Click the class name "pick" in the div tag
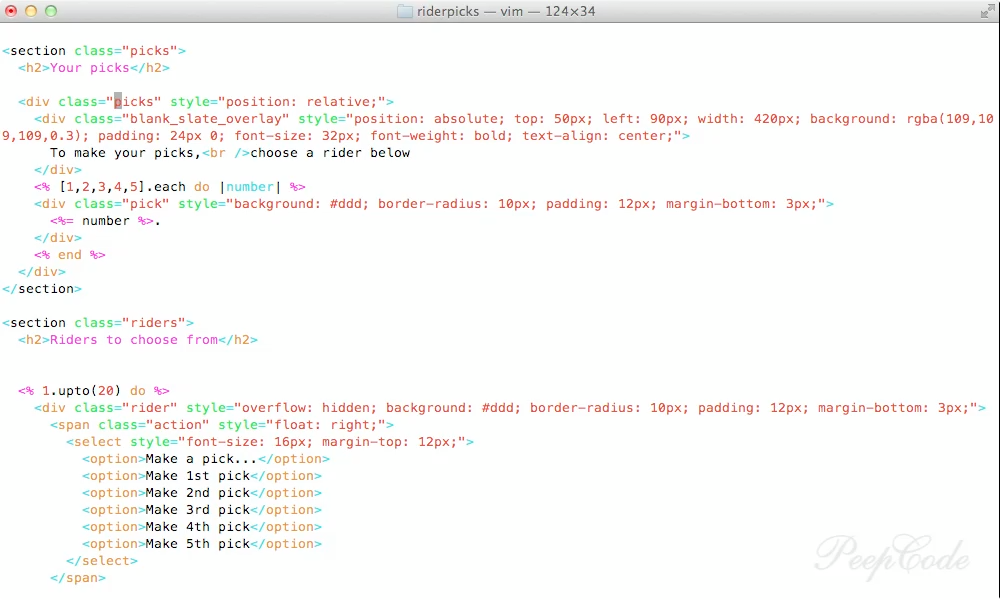 146,204
